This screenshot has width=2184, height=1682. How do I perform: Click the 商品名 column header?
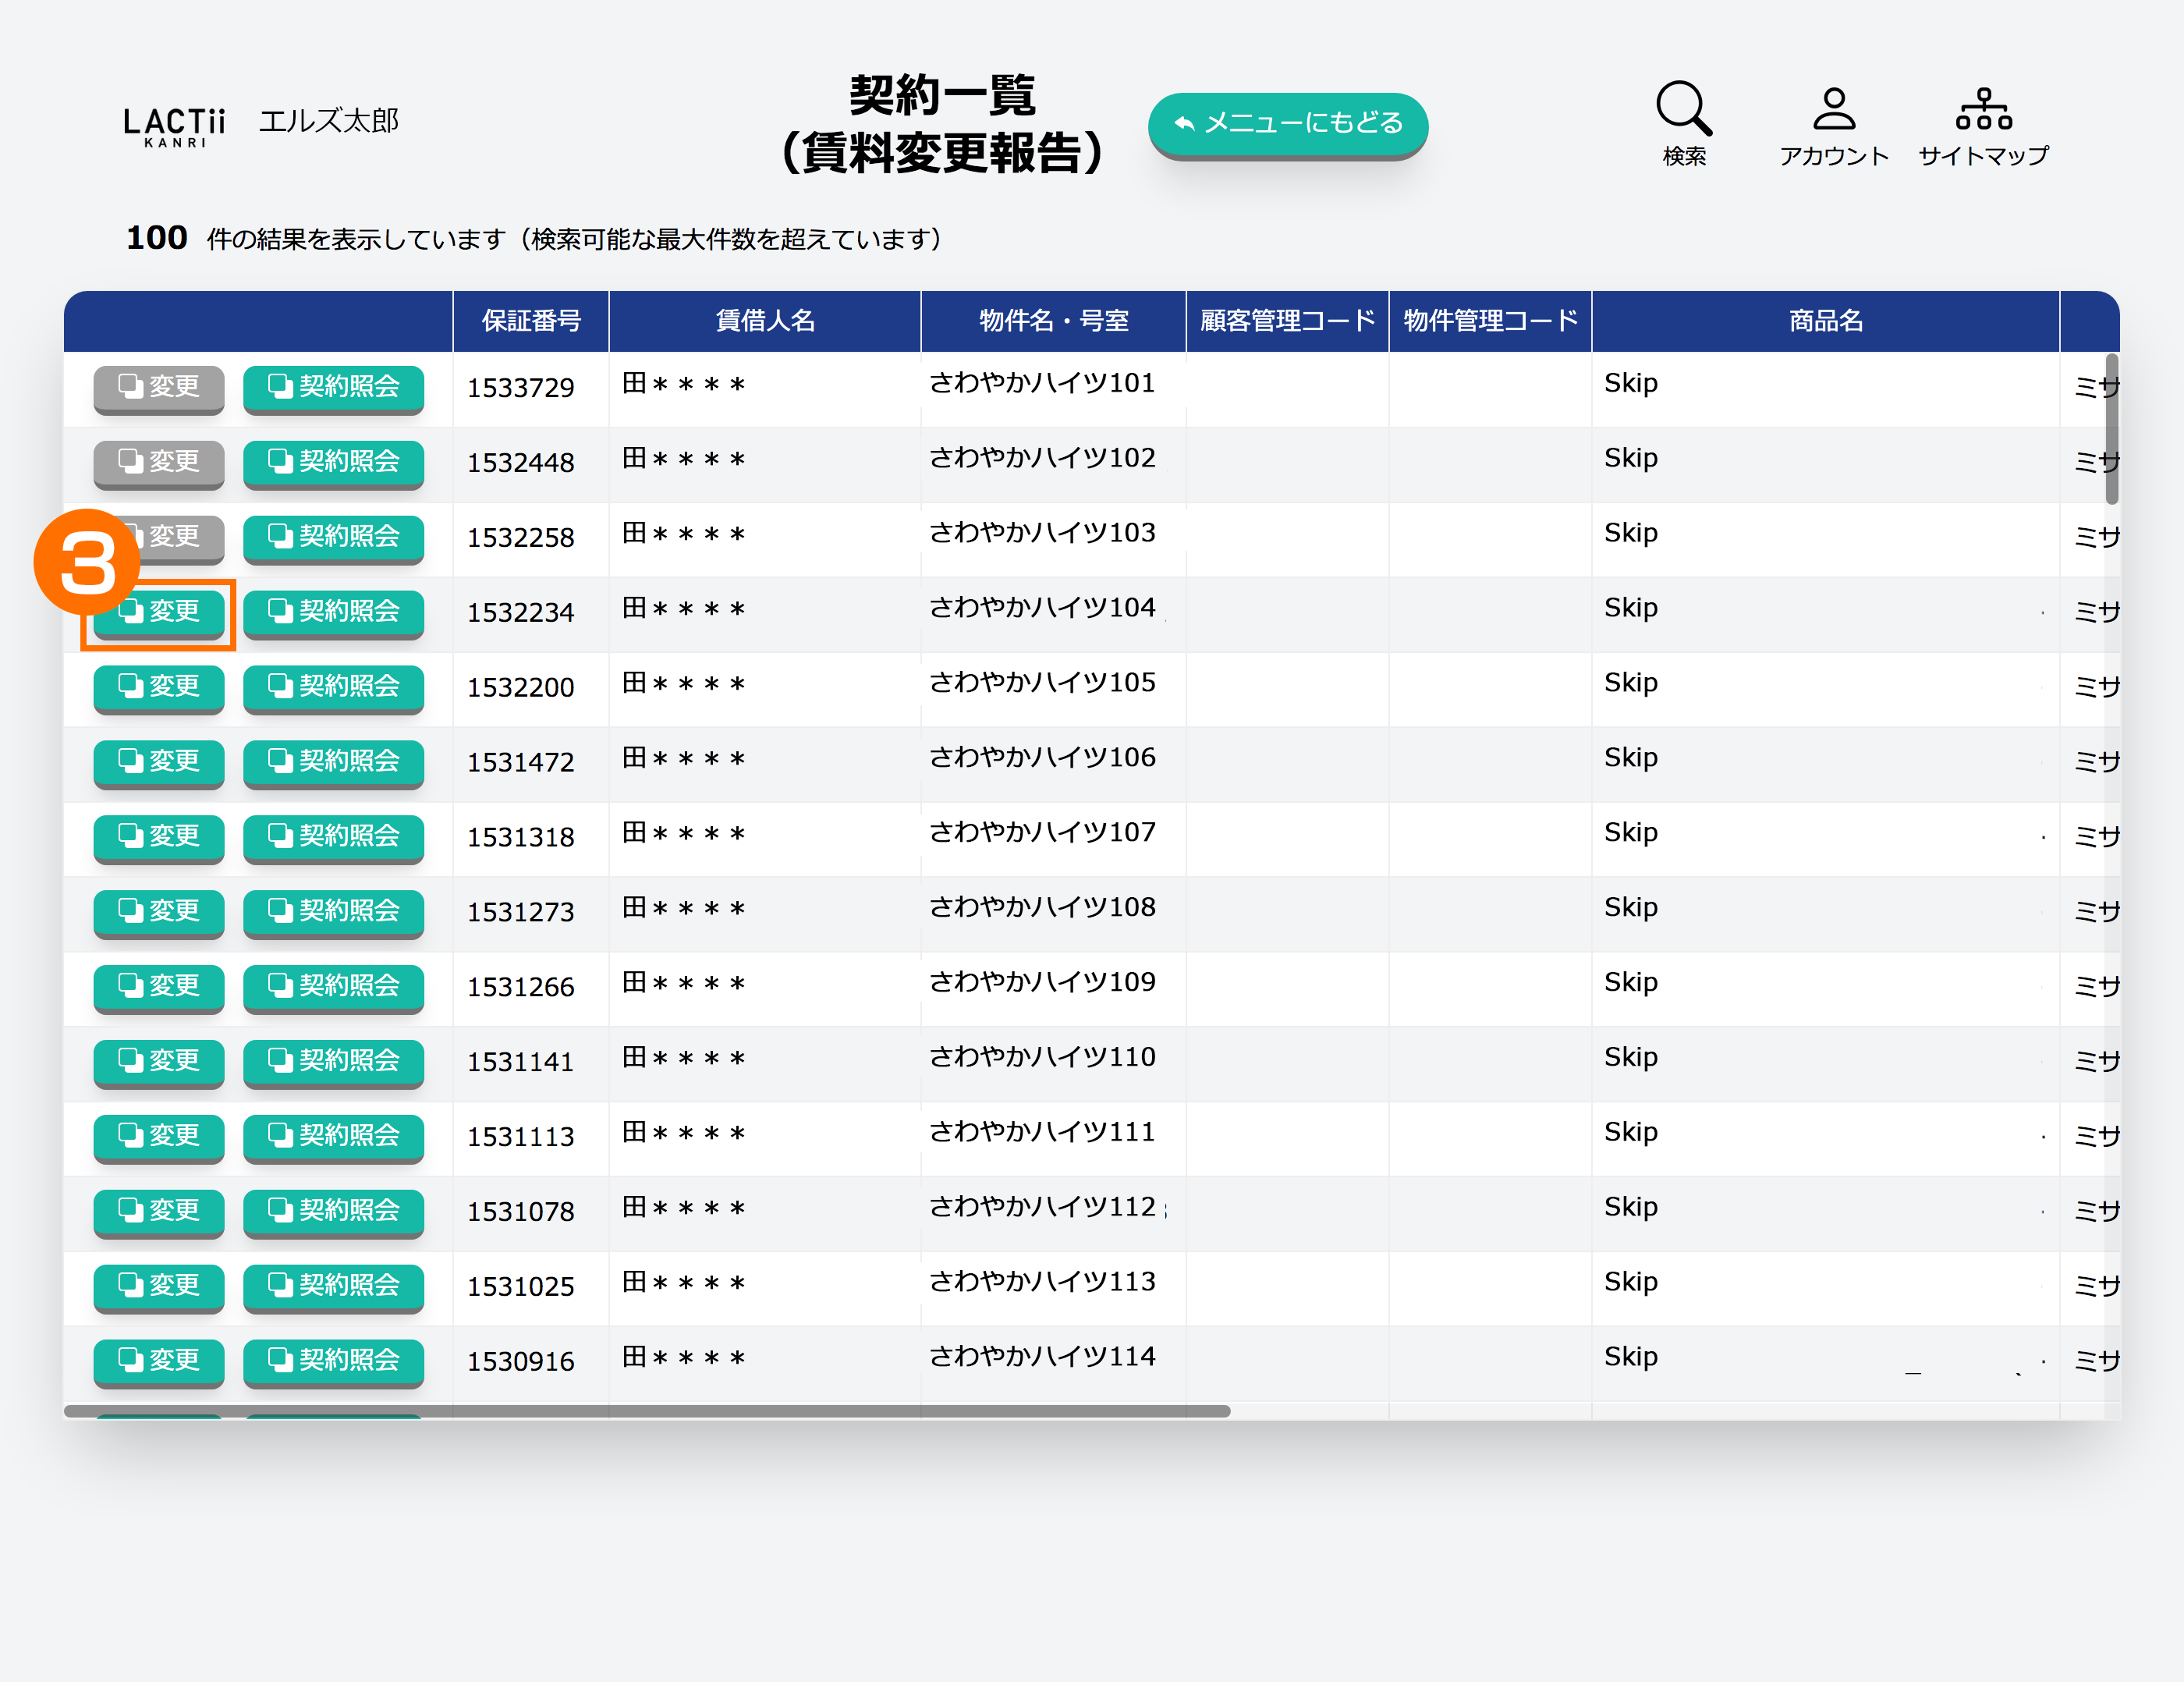(x=1825, y=321)
